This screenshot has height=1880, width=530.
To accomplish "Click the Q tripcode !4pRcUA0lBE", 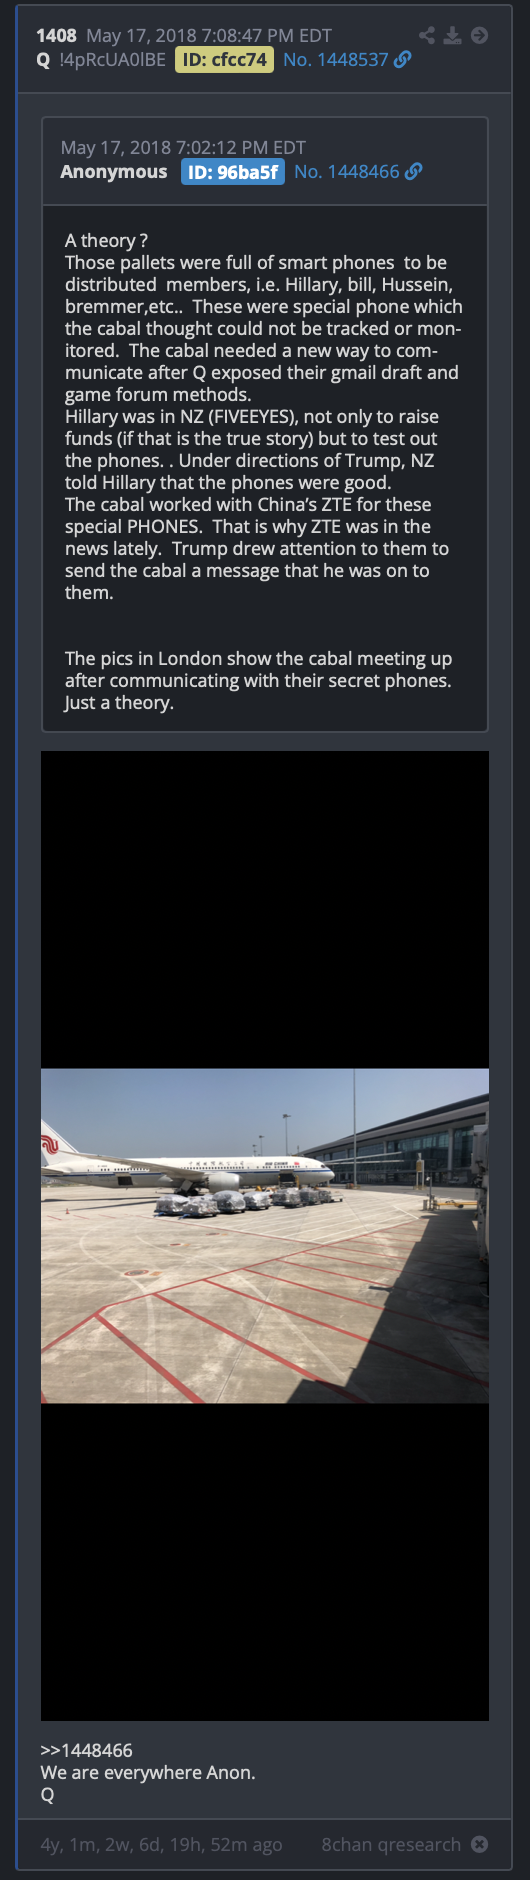I will [112, 60].
